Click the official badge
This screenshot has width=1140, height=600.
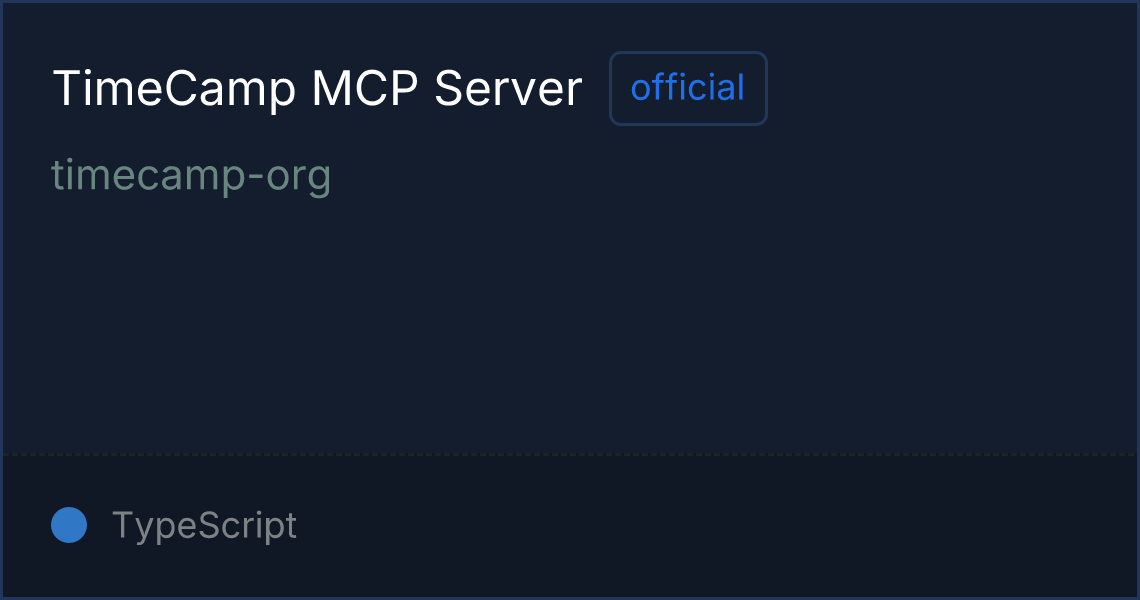click(688, 88)
